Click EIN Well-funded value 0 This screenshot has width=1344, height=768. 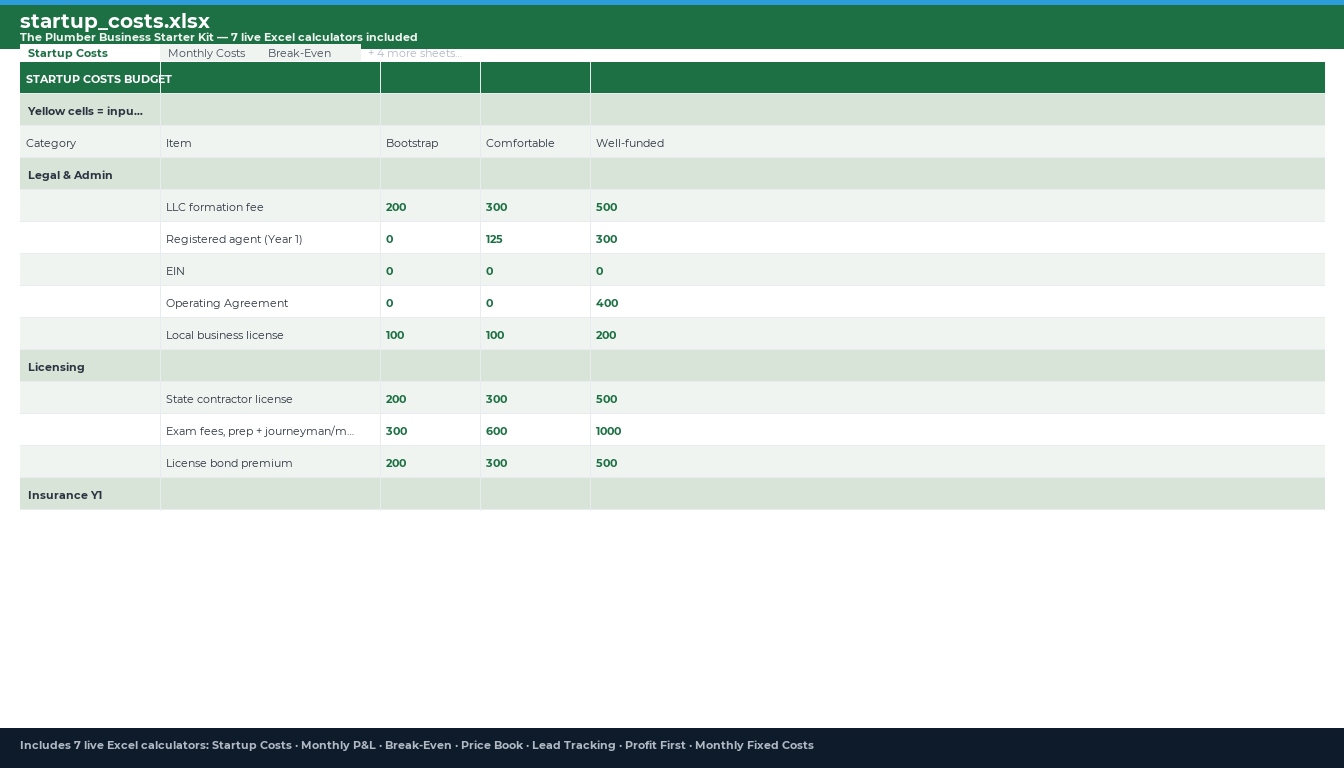coord(957,270)
